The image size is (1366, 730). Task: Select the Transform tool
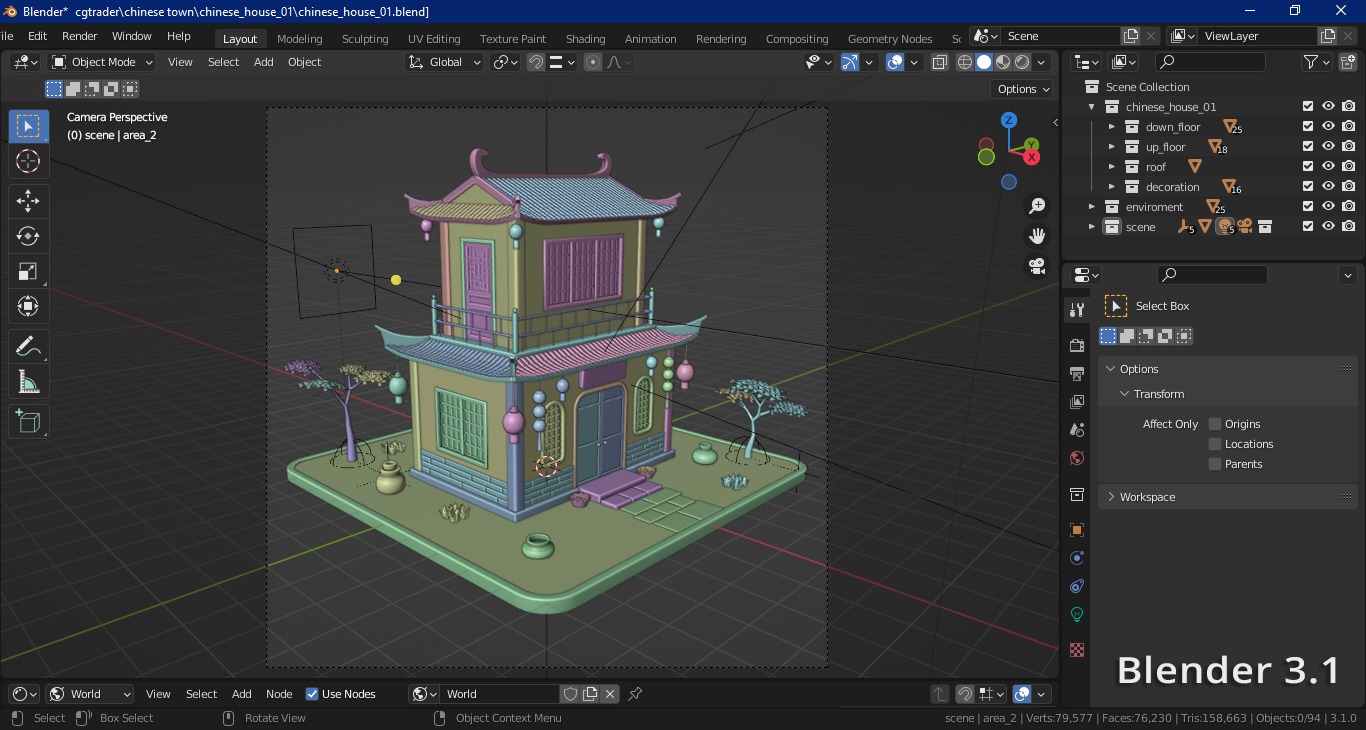28,306
